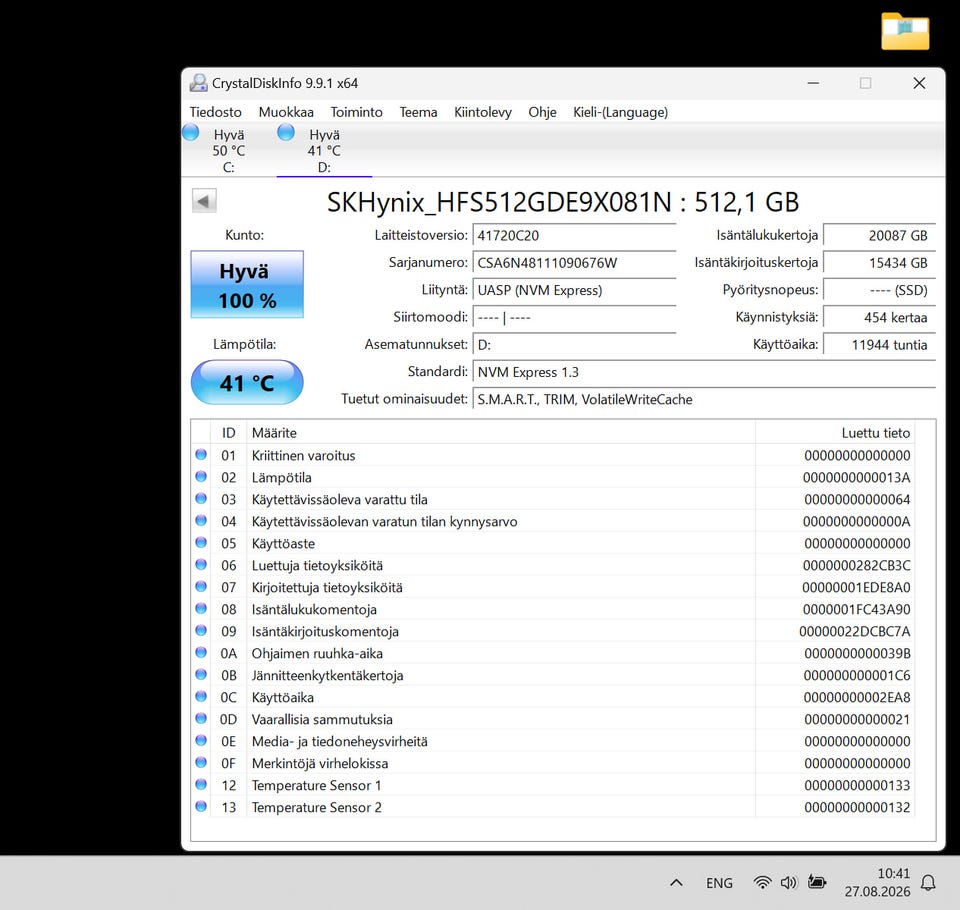Select raw value 00000000000132

[x=857, y=808]
